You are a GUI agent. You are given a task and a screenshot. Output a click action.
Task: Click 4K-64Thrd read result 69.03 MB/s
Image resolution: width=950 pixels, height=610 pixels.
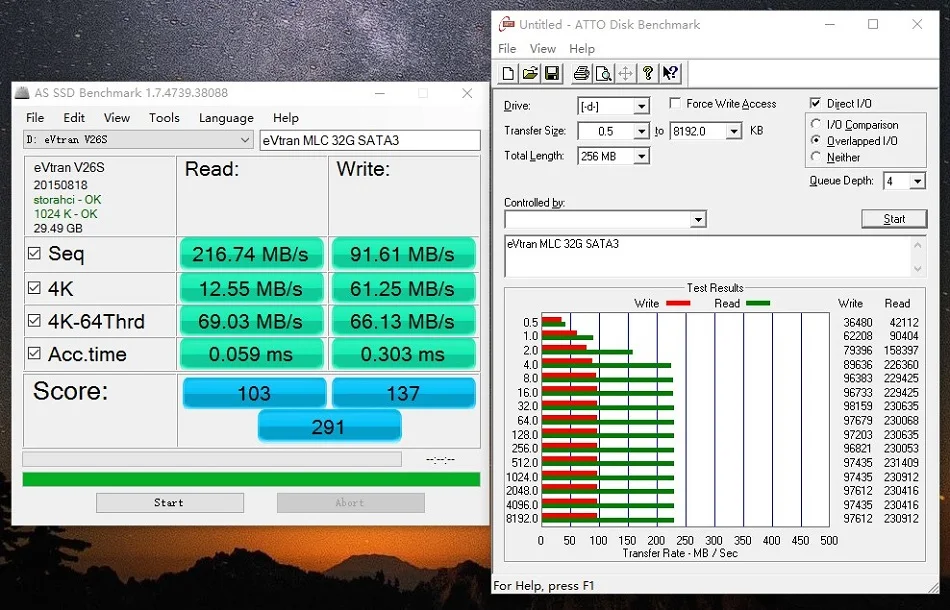(x=251, y=321)
